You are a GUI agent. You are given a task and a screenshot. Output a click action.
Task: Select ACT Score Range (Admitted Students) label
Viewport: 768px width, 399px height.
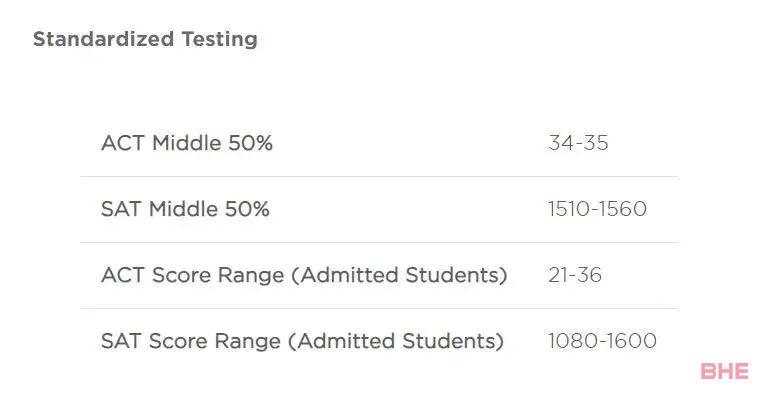click(x=304, y=275)
